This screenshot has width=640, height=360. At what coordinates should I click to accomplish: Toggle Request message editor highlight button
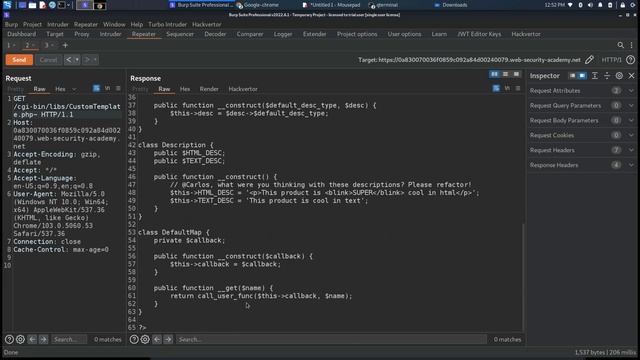point(96,88)
